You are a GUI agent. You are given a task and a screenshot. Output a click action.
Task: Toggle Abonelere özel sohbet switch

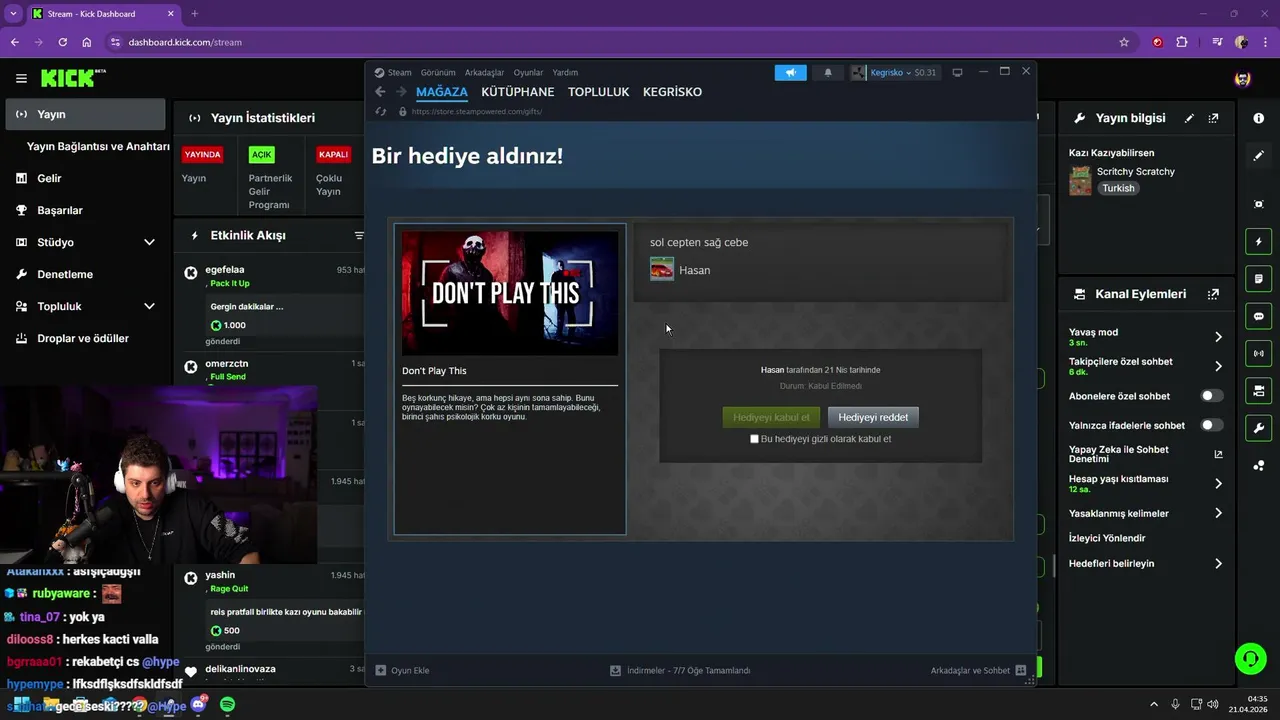tap(1211, 396)
